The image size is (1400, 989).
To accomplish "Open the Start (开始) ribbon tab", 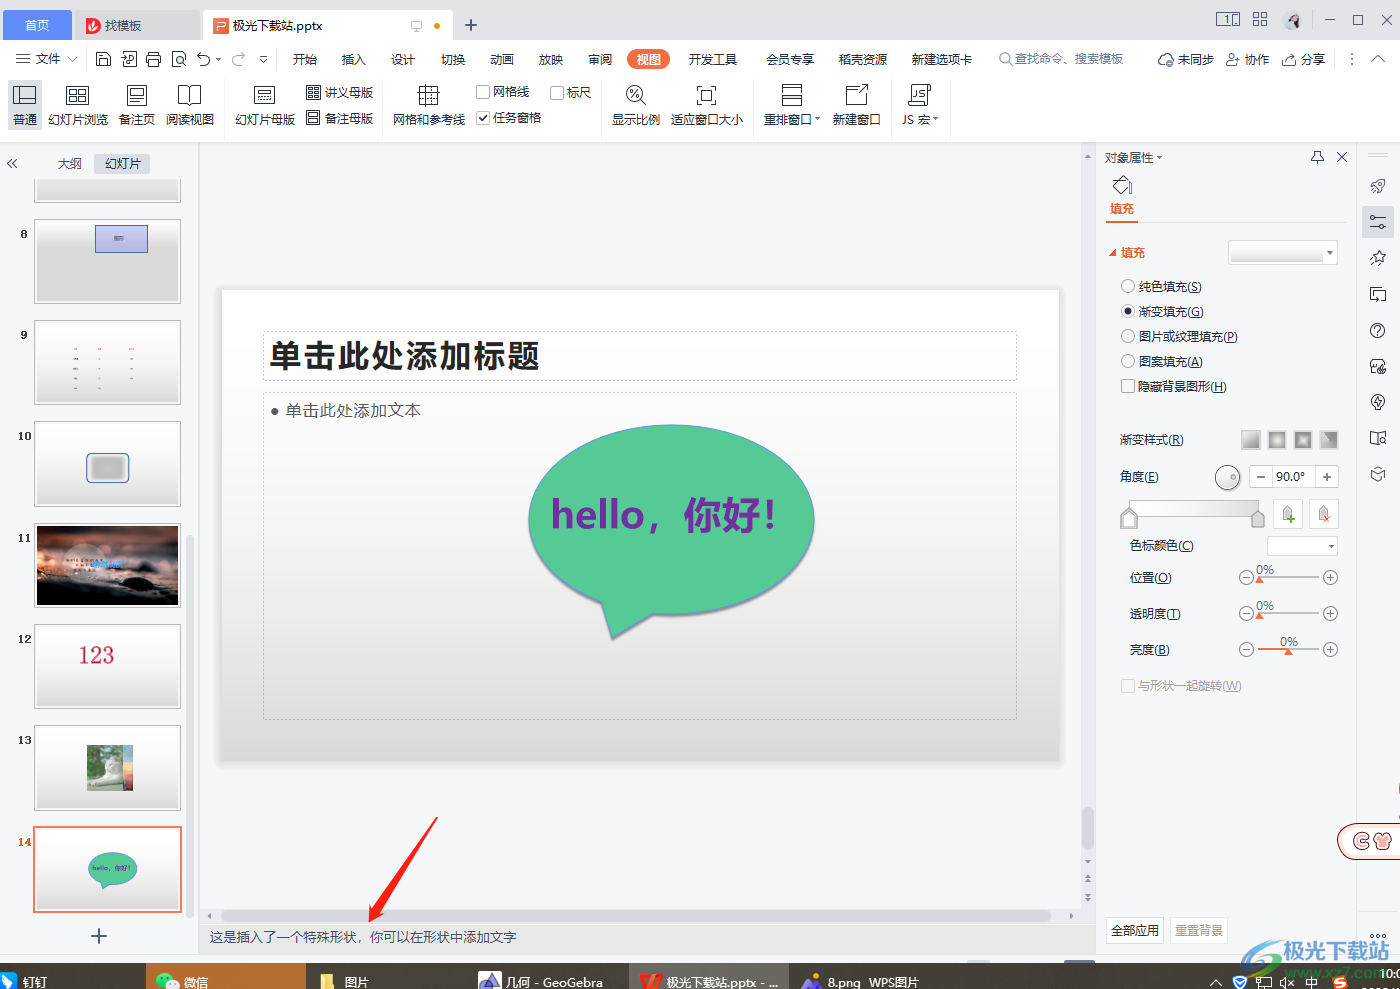I will tap(305, 59).
